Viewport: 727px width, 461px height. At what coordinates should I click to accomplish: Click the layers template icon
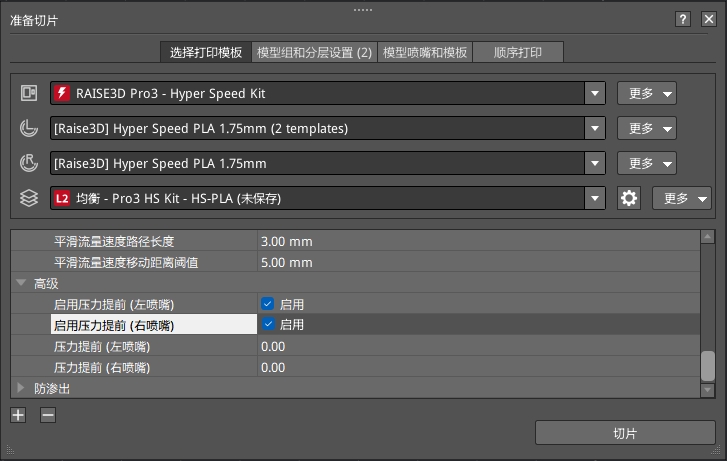(29, 198)
